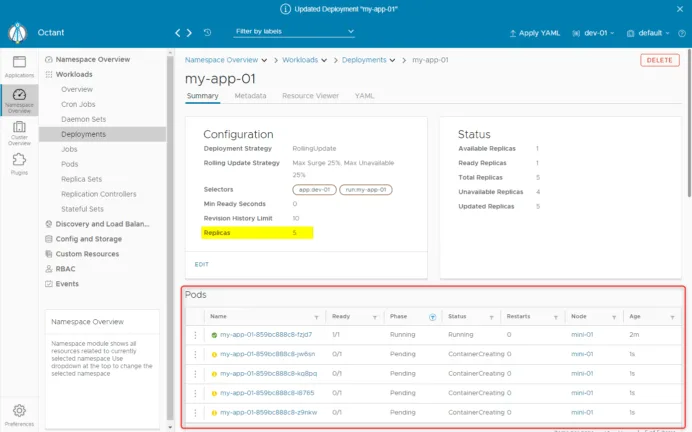Open the navigation history icon
This screenshot has height=432, width=692.
(x=207, y=32)
